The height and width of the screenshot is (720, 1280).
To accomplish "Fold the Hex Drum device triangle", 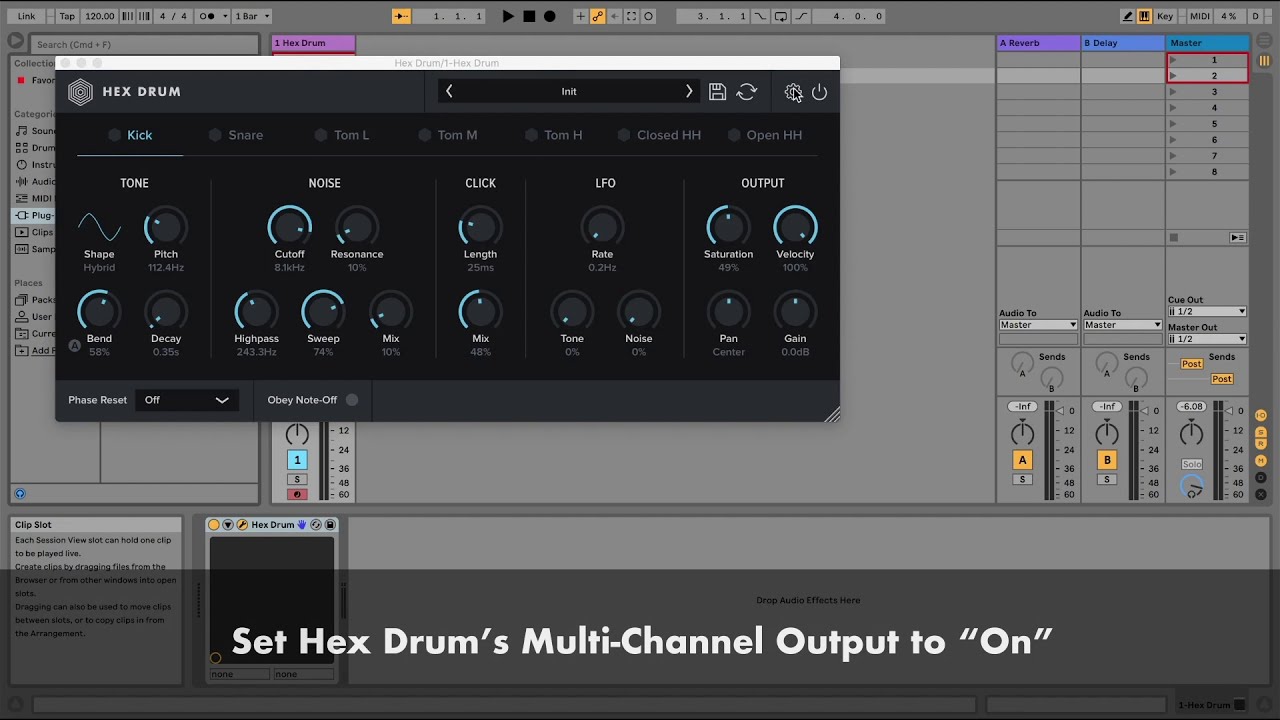I will pyautogui.click(x=228, y=524).
